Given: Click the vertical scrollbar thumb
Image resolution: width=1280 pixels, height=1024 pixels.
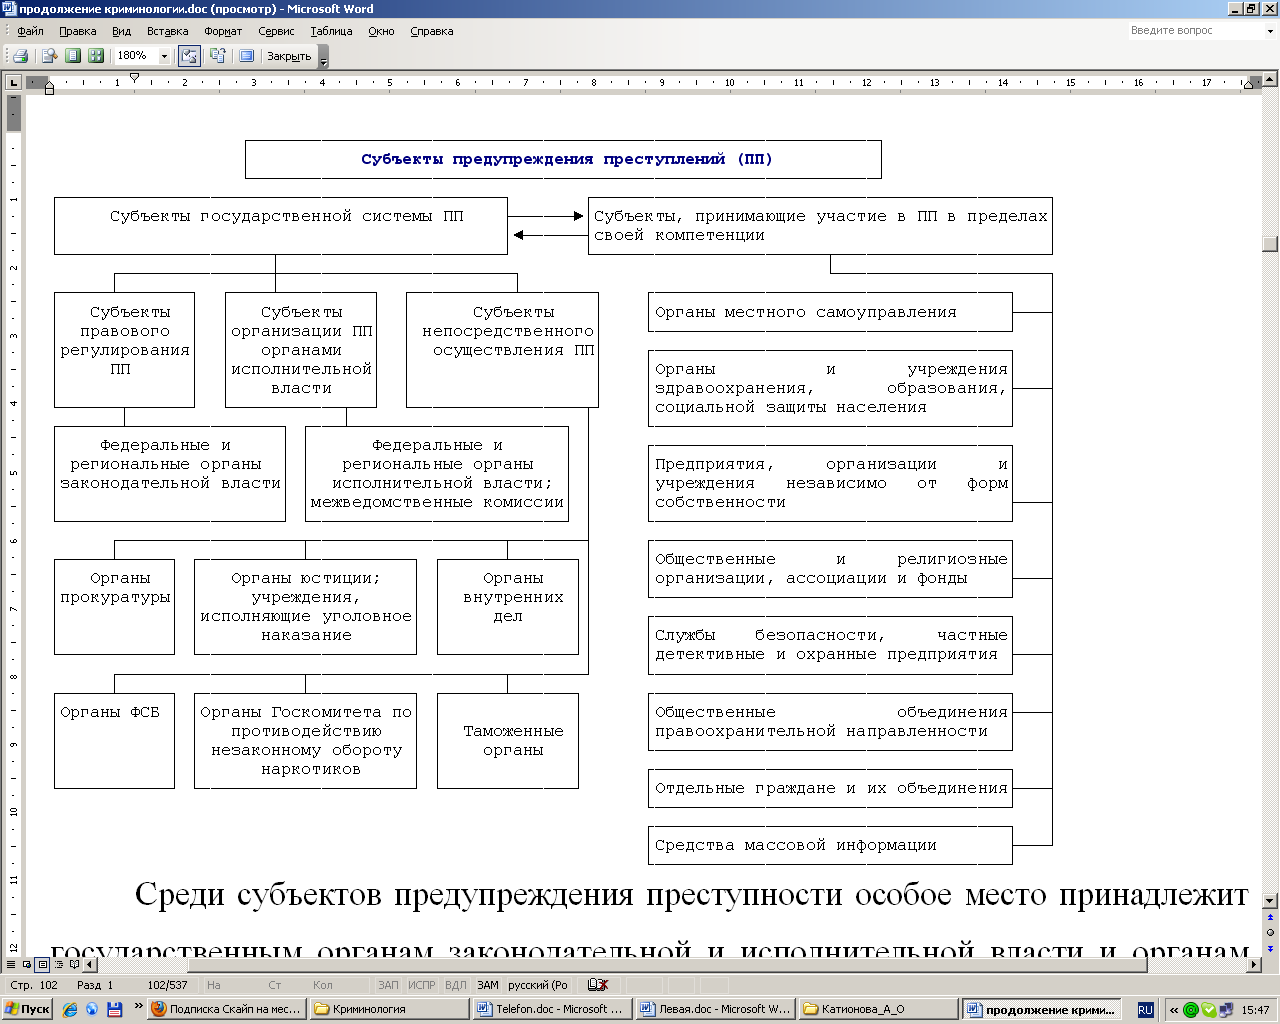Looking at the screenshot, I should tap(1270, 244).
